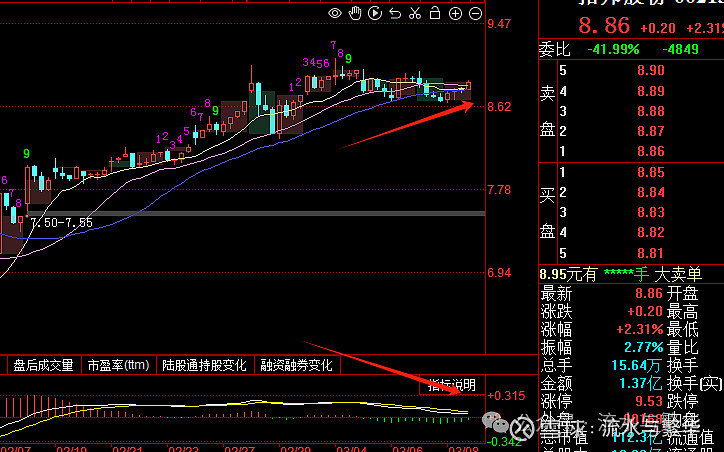Viewport: 724px width, 452px height.
Task: Select the gray horizontal support line
Action: click(256, 213)
